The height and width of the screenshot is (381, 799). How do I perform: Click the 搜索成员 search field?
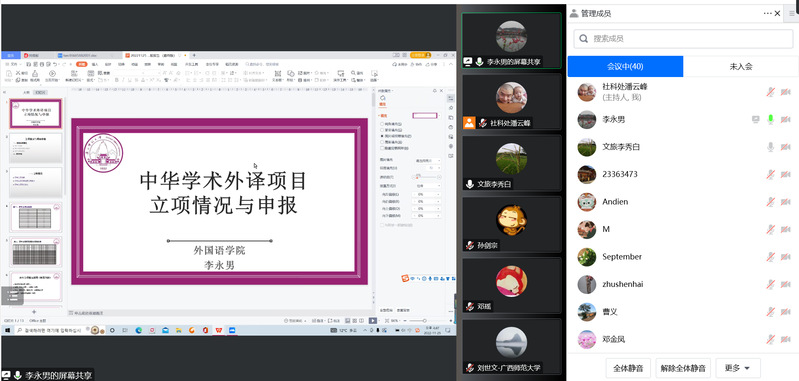point(683,39)
